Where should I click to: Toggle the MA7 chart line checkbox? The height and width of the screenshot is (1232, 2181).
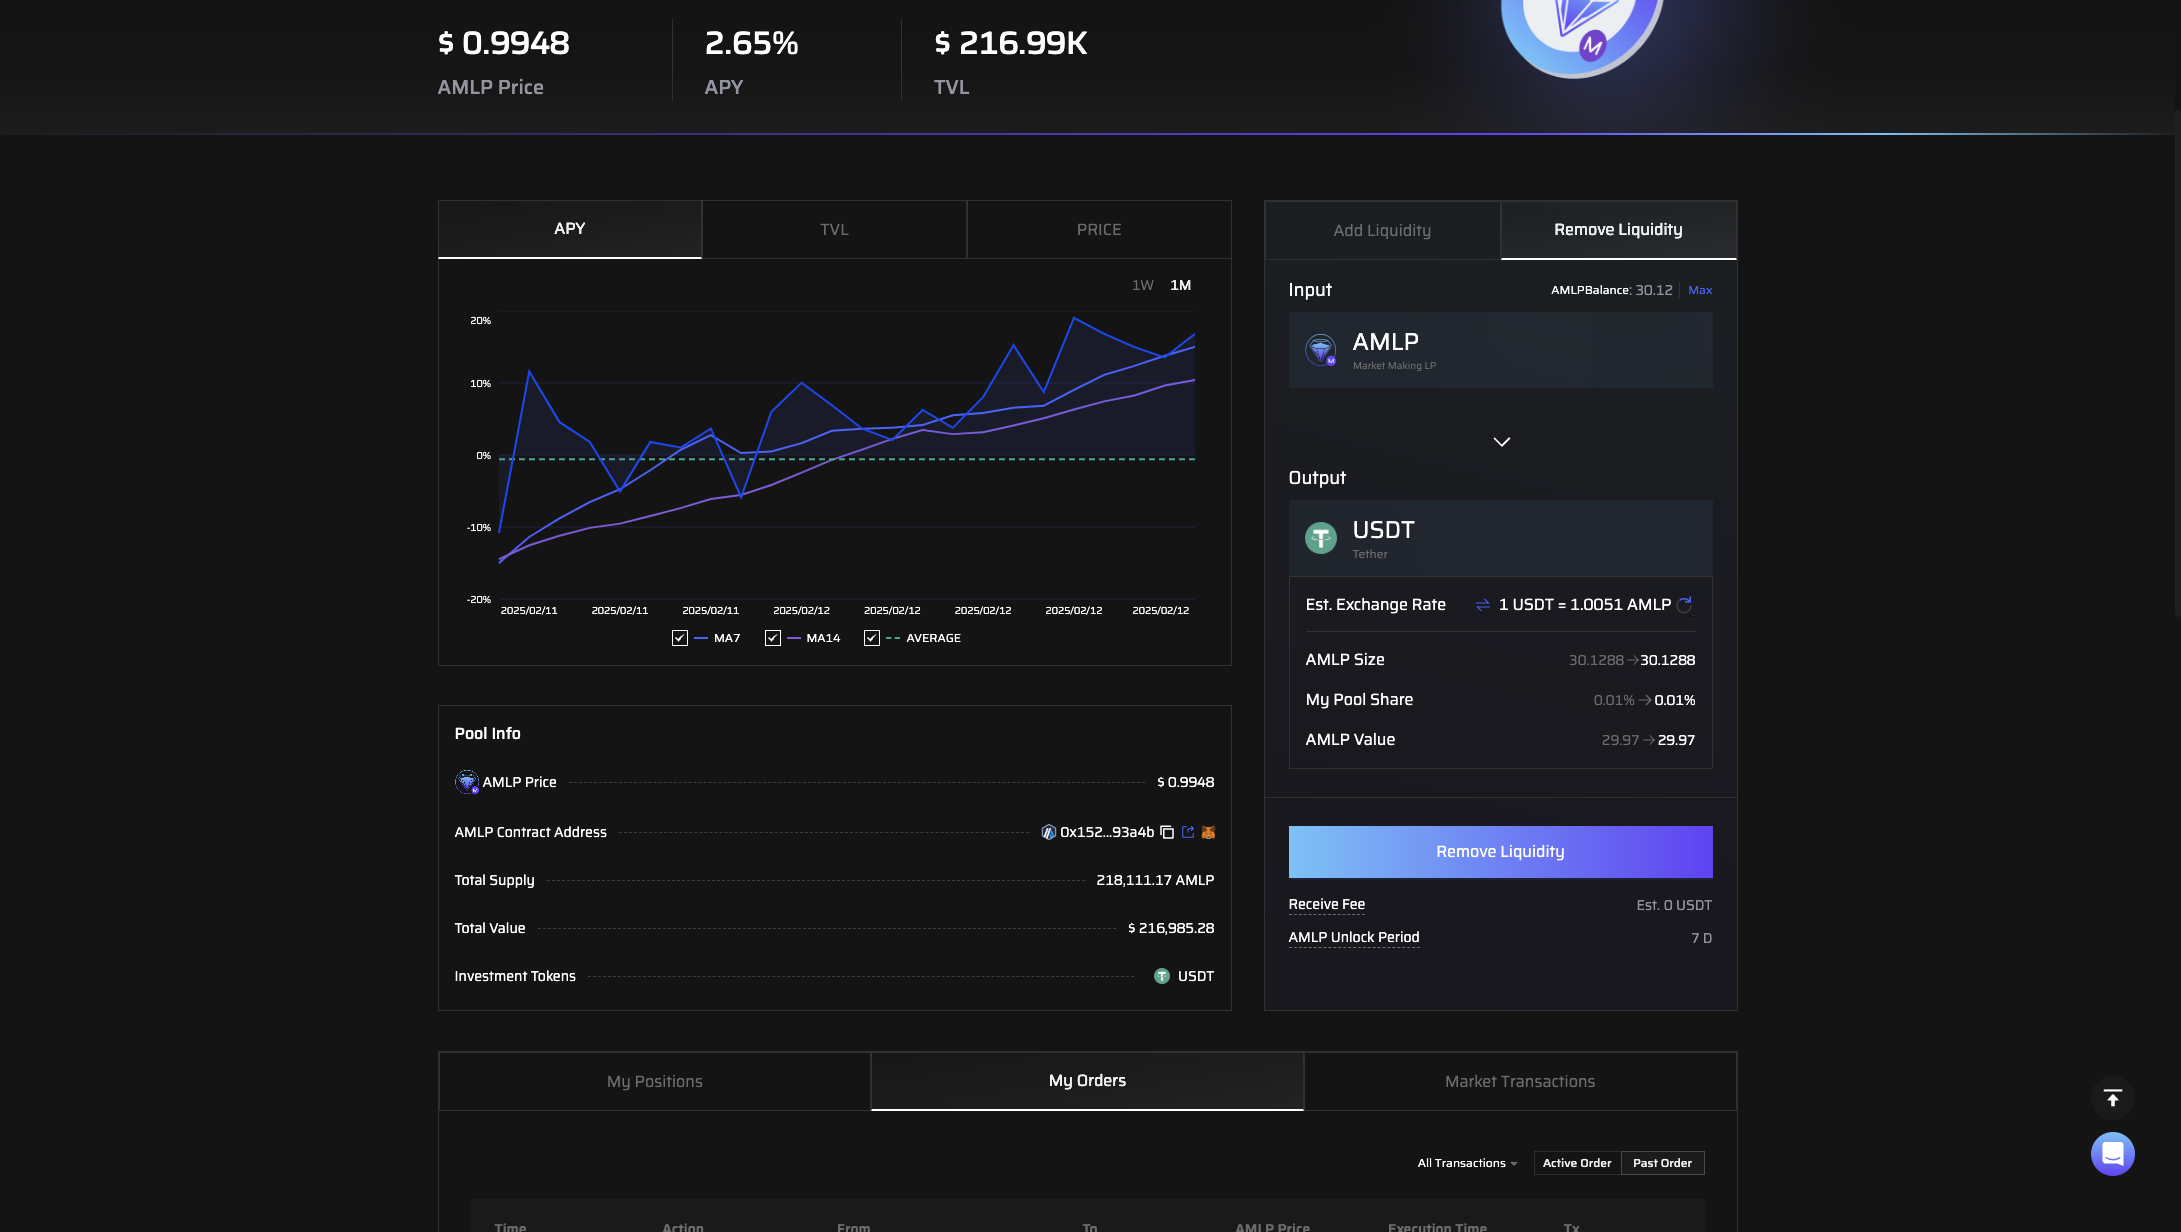pyautogui.click(x=680, y=638)
